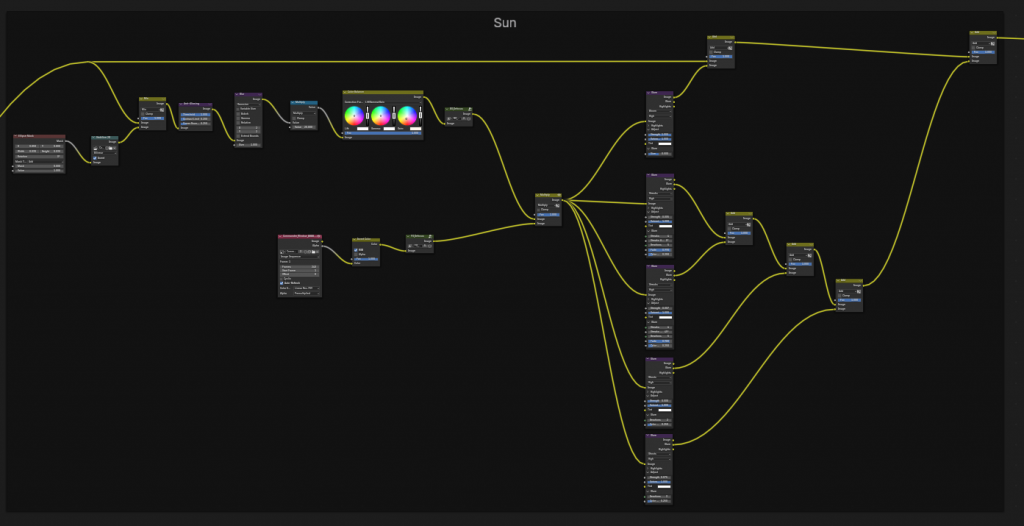Click the Lift color wheel in Color Balance
The height and width of the screenshot is (526, 1024).
coord(355,117)
